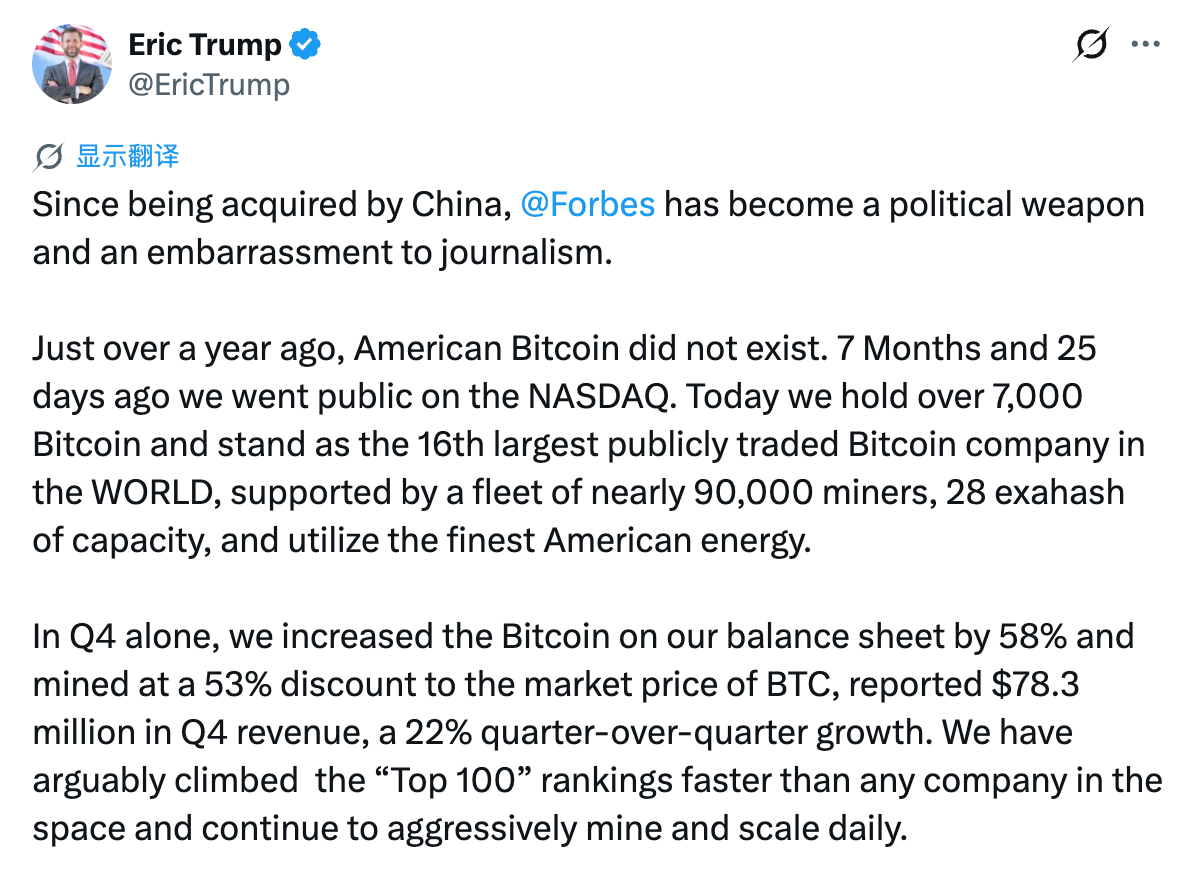Click the small icon beside 显示翻译
This screenshot has width=1190, height=872.
pos(48,156)
